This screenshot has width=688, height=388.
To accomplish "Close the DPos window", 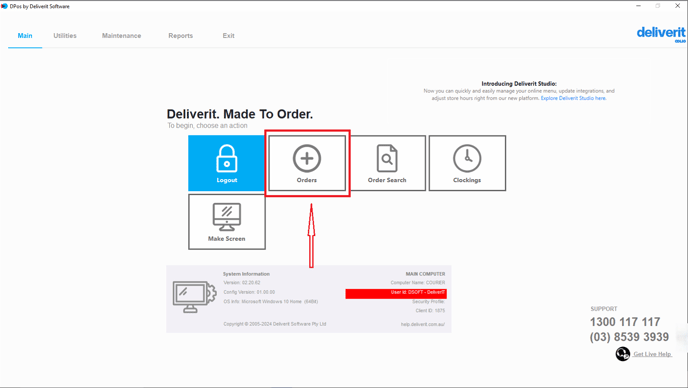I will (677, 6).
